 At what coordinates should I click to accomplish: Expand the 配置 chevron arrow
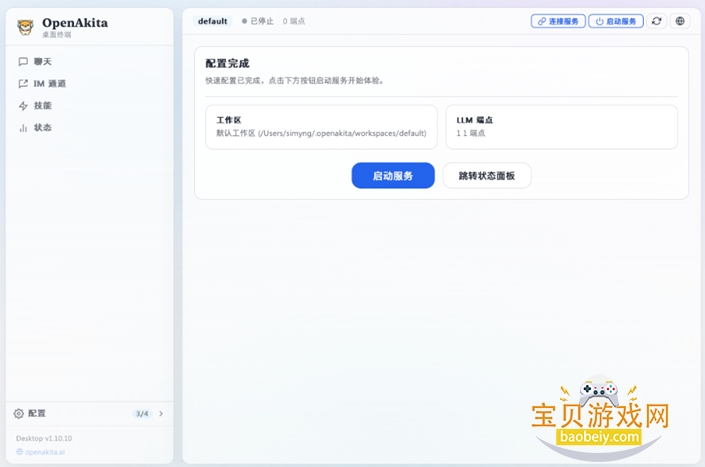pos(161,413)
